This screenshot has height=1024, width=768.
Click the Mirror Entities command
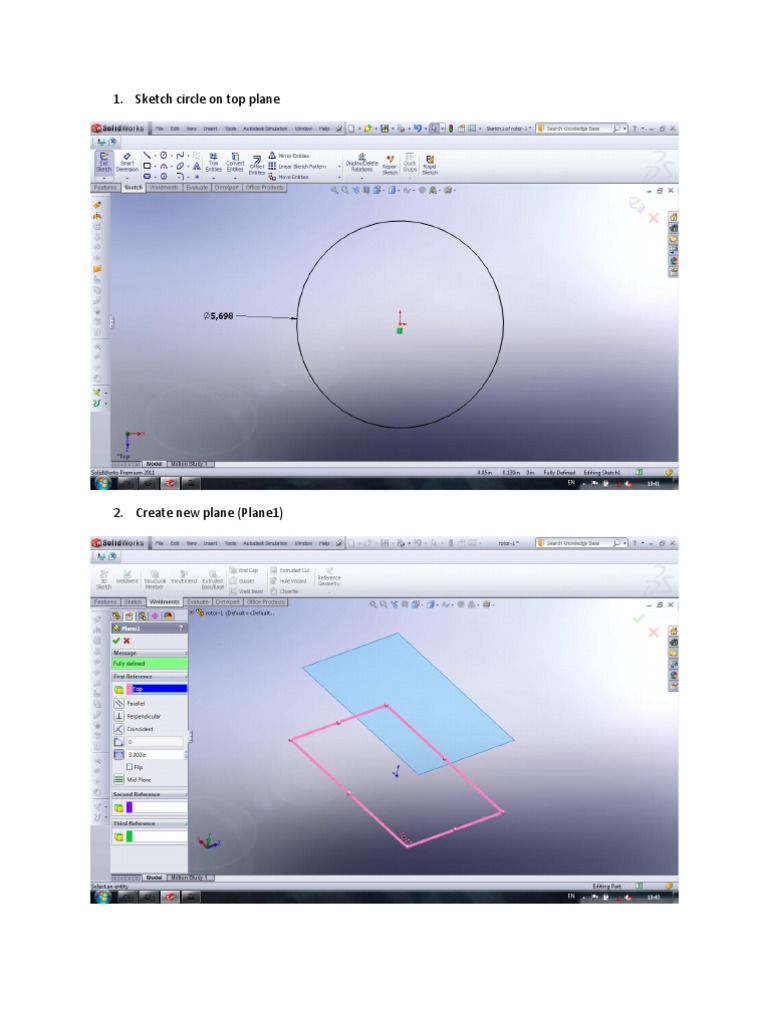tap(289, 156)
